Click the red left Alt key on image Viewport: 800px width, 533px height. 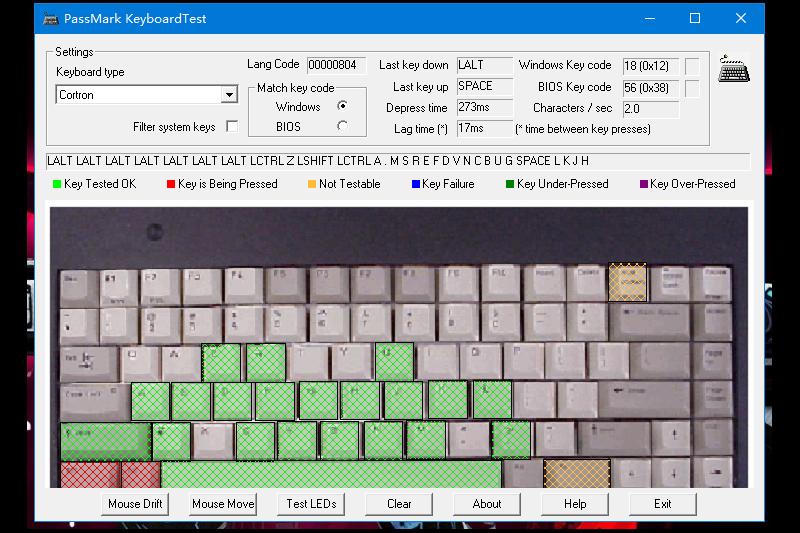[x=141, y=474]
